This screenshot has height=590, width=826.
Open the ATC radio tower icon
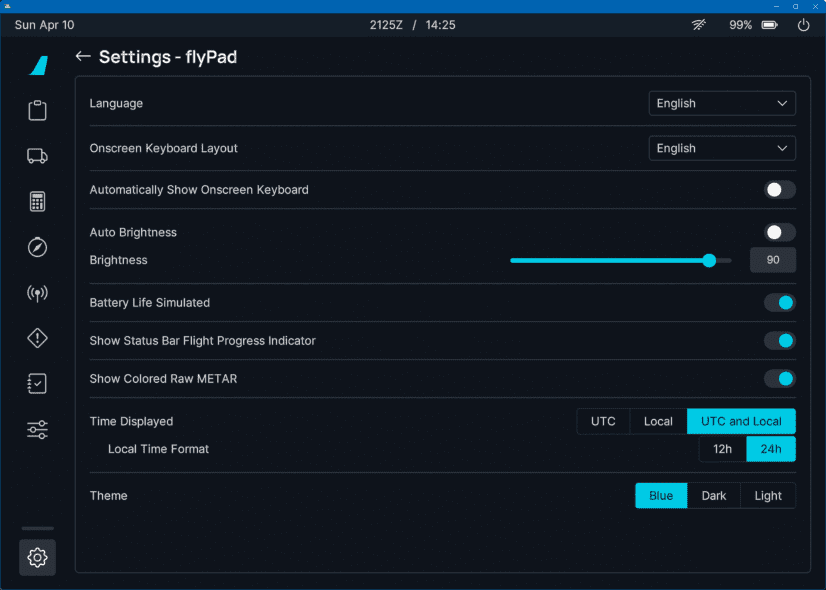coord(37,293)
